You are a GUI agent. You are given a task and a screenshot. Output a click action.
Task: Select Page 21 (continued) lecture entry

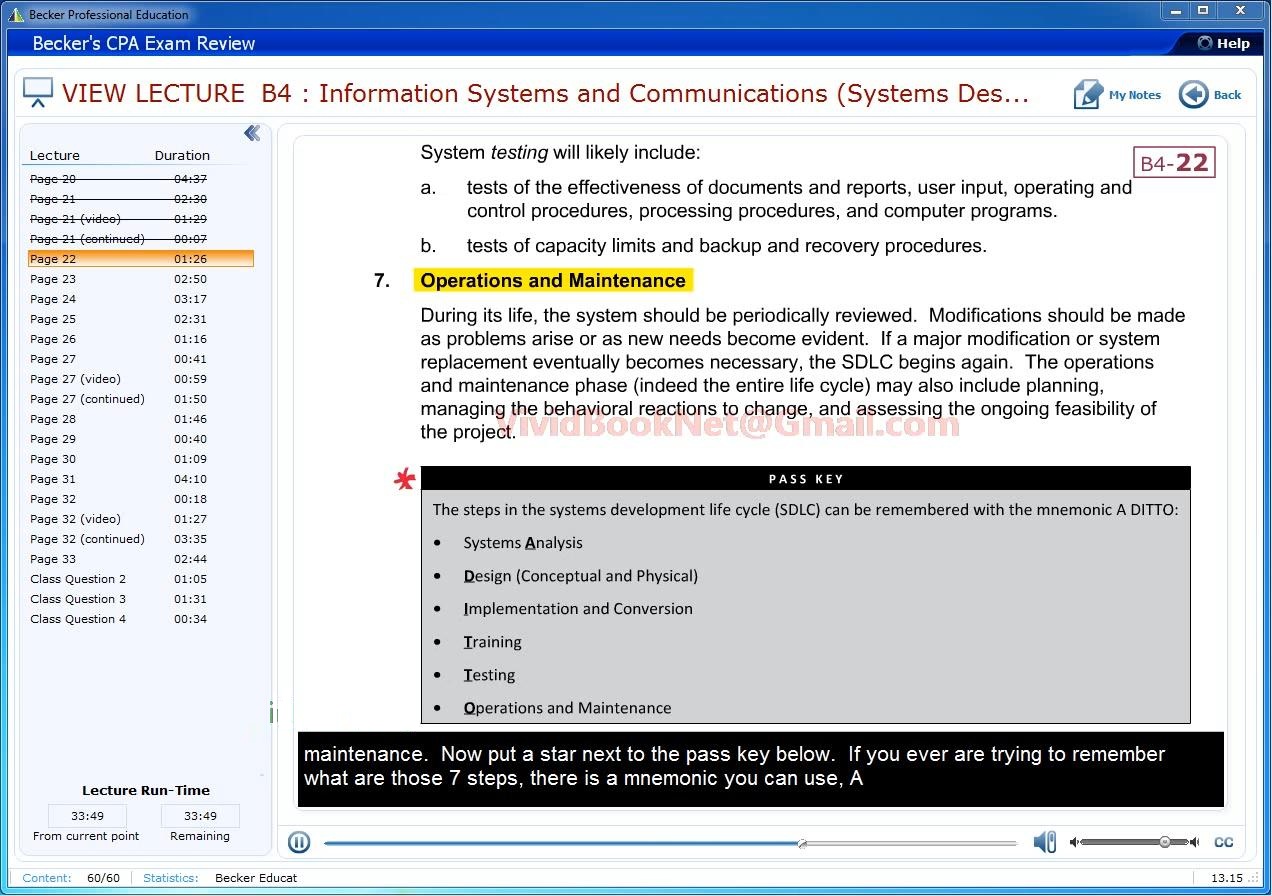click(140, 239)
